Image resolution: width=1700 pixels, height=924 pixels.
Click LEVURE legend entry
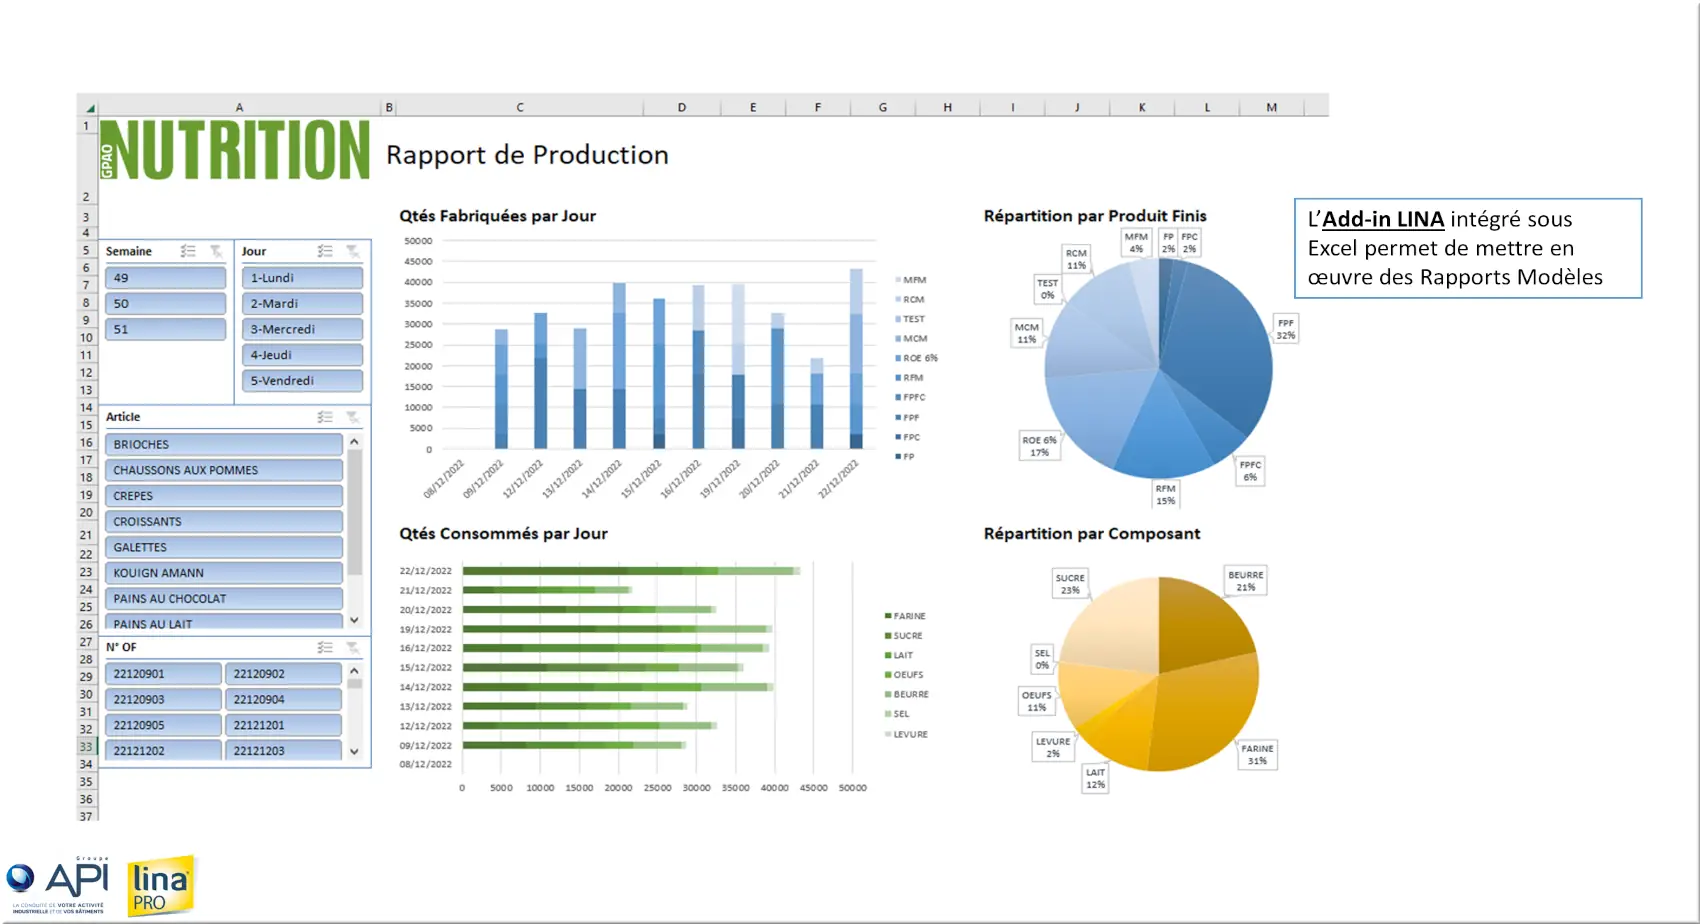906,734
